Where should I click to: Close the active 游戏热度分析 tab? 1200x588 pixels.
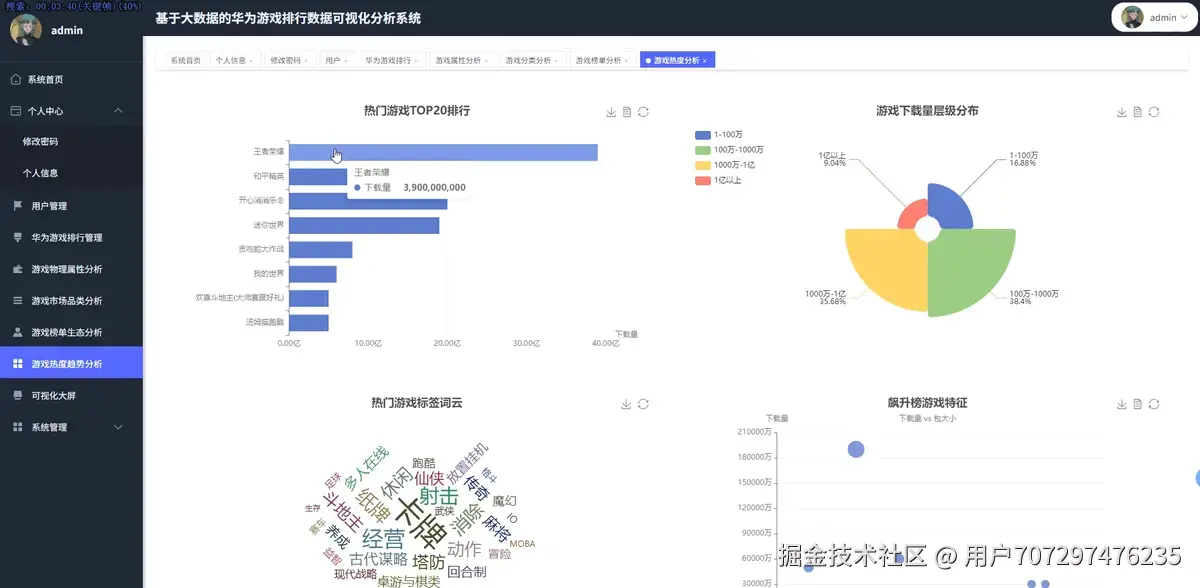click(x=705, y=61)
